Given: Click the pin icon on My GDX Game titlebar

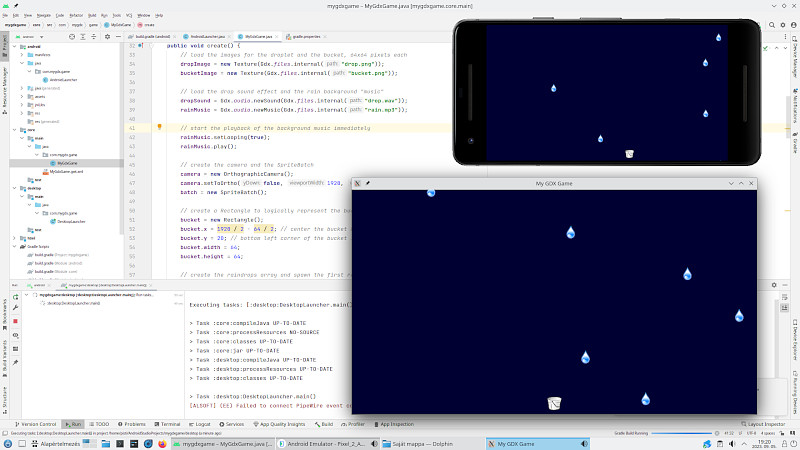Looking at the screenshot, I should [368, 183].
